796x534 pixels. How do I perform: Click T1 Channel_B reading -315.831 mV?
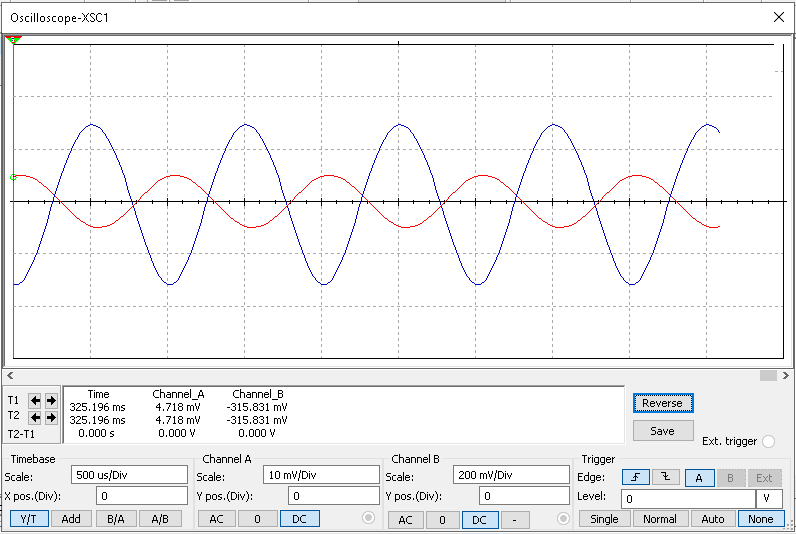[257, 407]
